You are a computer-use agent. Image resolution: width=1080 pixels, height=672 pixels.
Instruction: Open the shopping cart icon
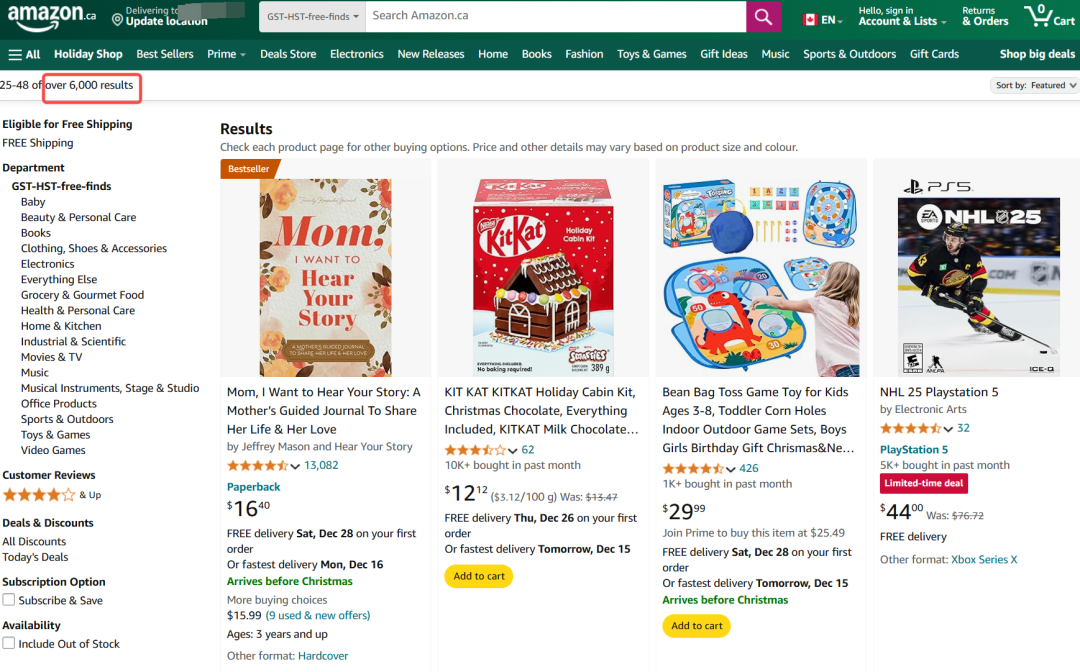[x=1048, y=16]
